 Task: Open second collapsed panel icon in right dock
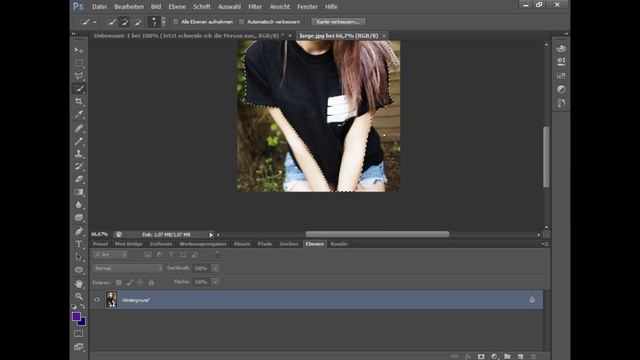point(561,62)
